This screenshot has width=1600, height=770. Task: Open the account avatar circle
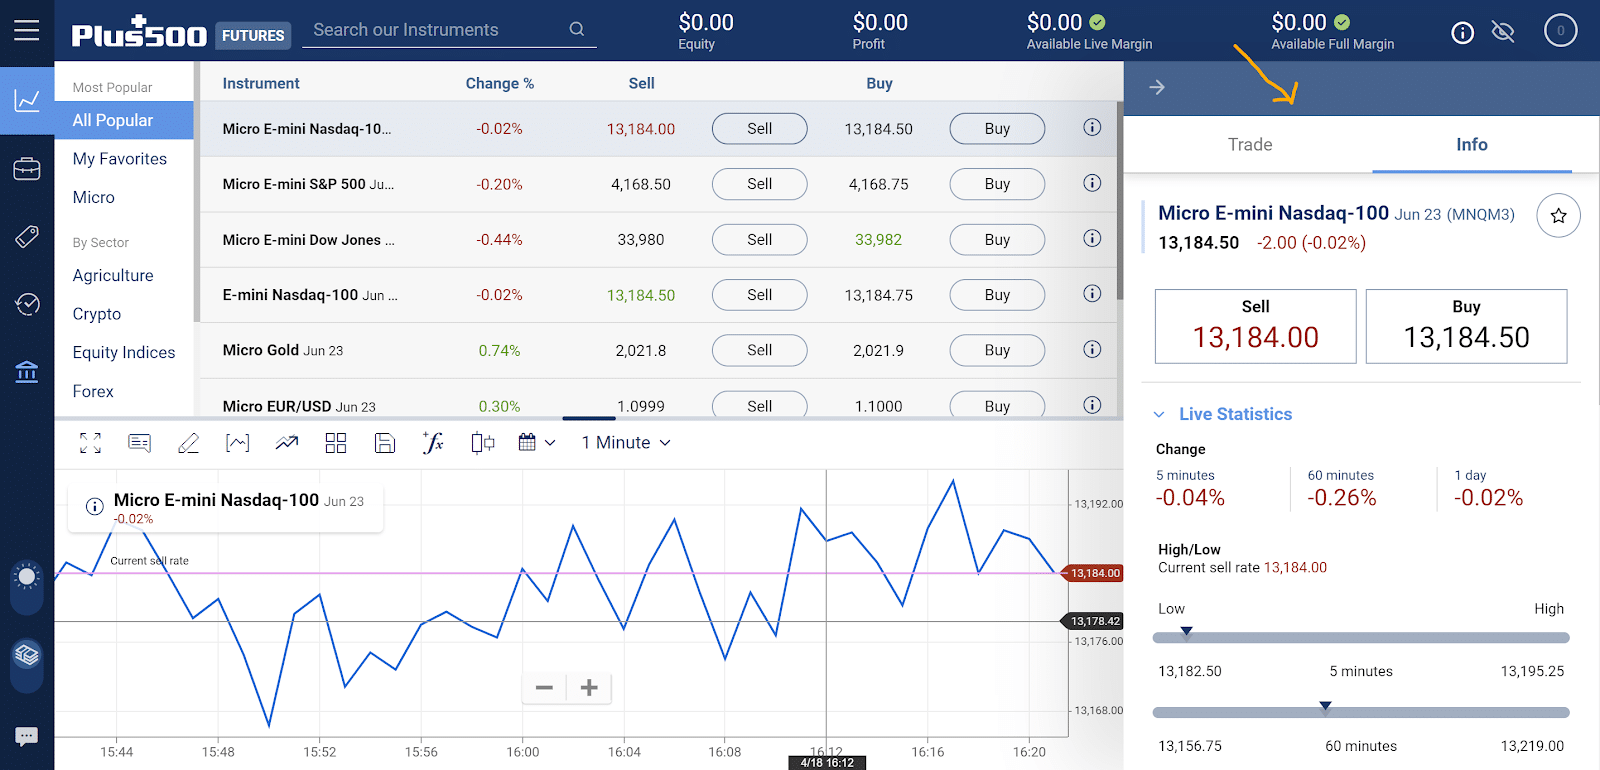click(1561, 31)
